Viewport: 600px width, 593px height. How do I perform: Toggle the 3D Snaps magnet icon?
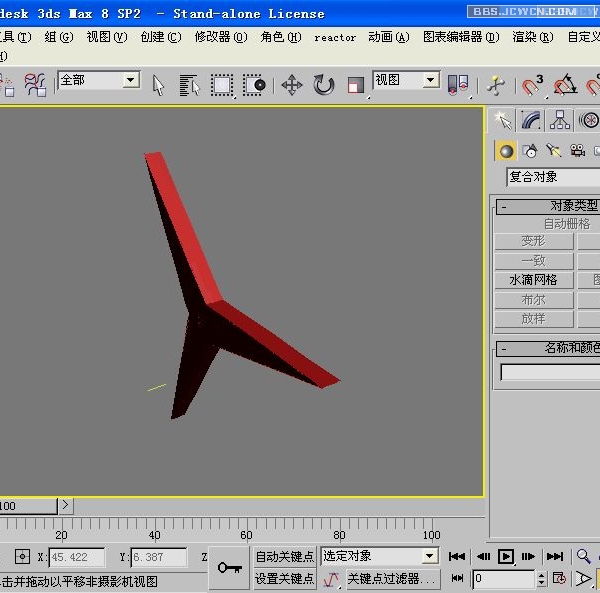coord(532,85)
